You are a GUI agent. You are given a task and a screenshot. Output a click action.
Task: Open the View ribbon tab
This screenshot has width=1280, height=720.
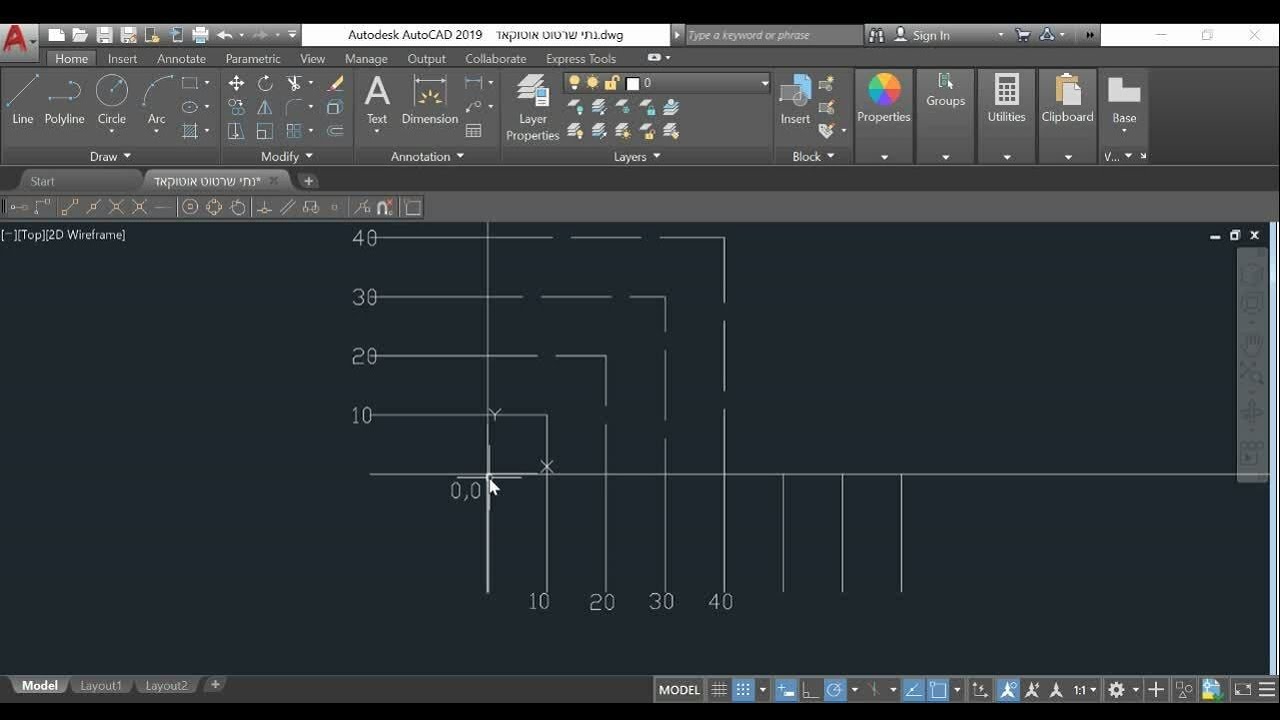(x=312, y=59)
